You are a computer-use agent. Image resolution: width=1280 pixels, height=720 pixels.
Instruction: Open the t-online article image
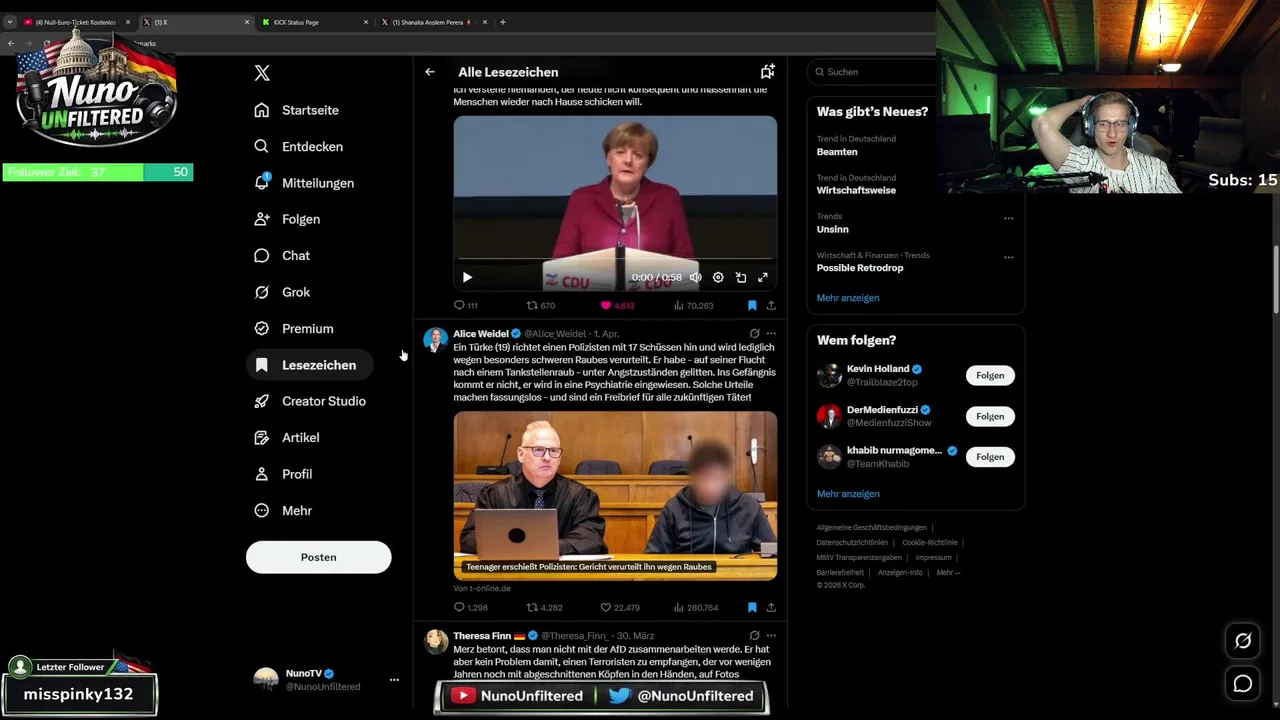(615, 496)
